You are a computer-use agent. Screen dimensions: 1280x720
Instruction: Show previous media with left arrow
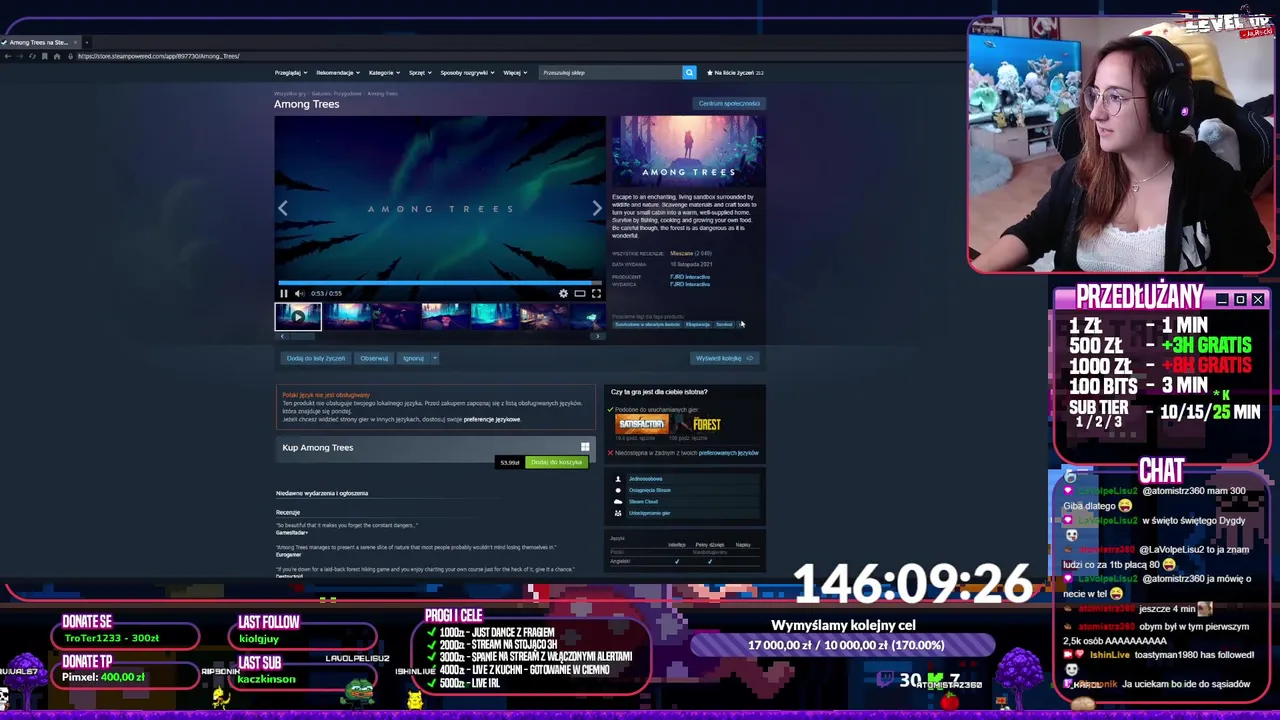point(283,208)
